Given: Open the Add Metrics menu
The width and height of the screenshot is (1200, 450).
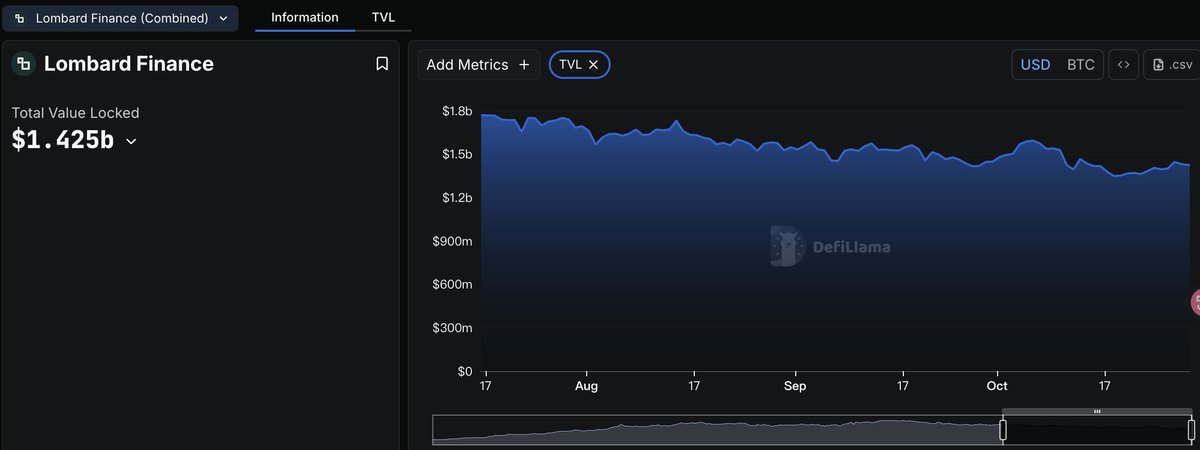Looking at the screenshot, I should click(479, 65).
